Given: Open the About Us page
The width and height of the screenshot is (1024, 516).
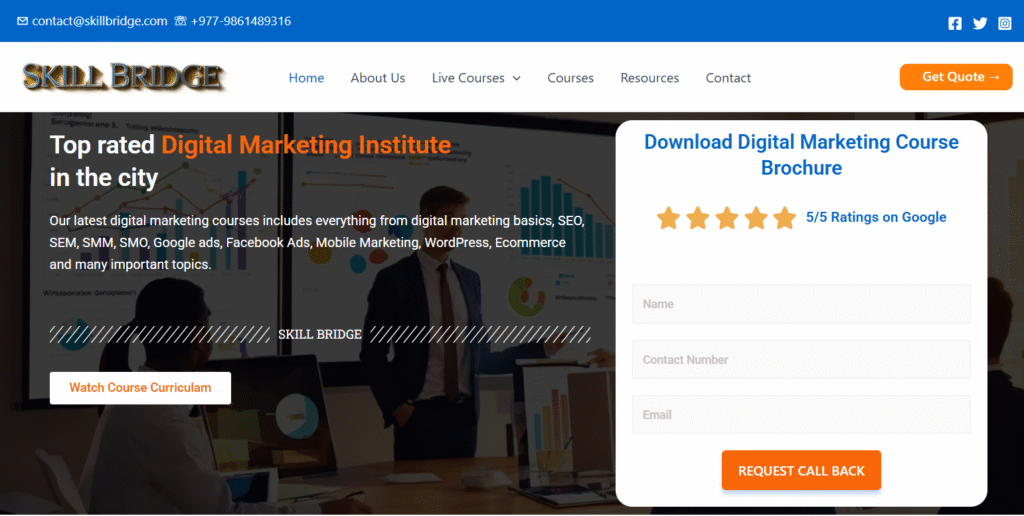Looking at the screenshot, I should (377, 78).
